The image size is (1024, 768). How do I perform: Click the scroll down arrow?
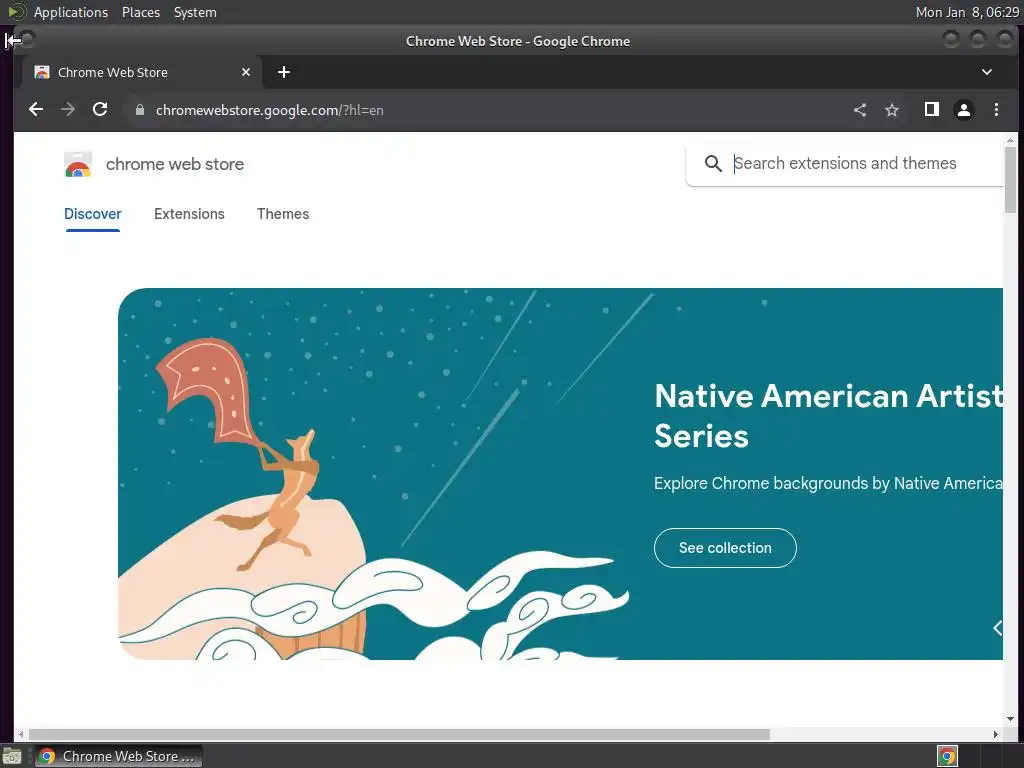click(x=1010, y=719)
